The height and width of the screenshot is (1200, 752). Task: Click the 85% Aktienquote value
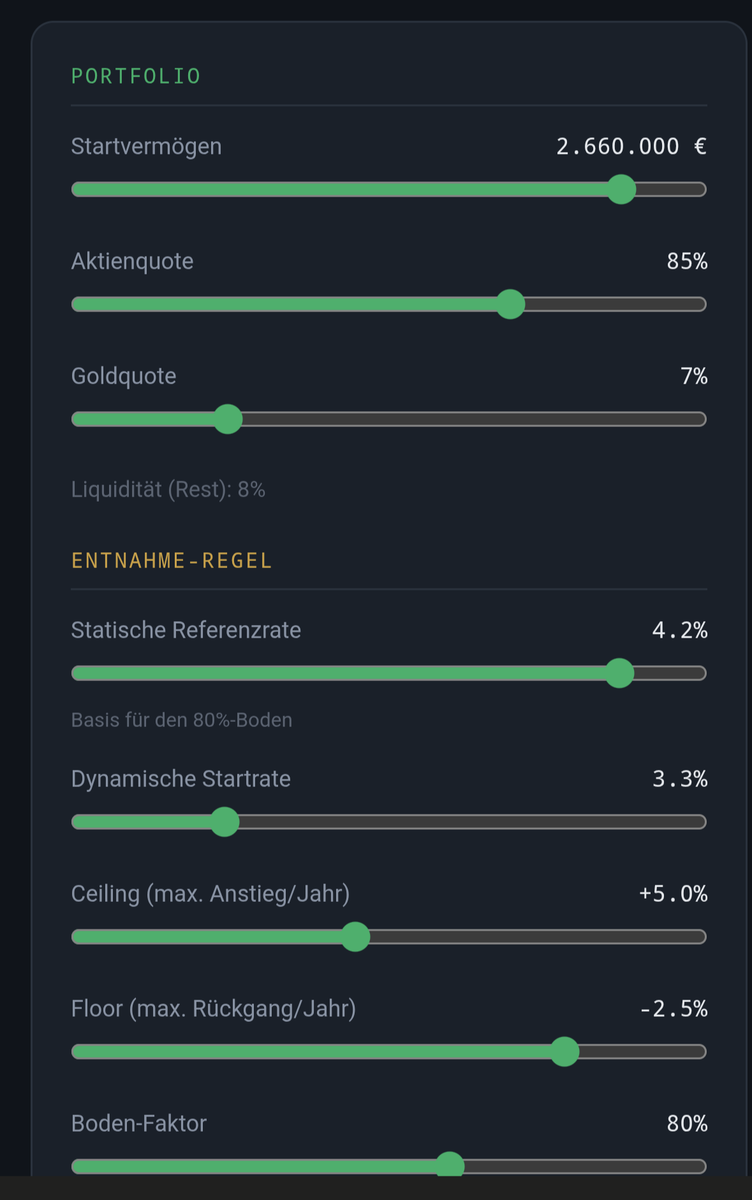[688, 262]
